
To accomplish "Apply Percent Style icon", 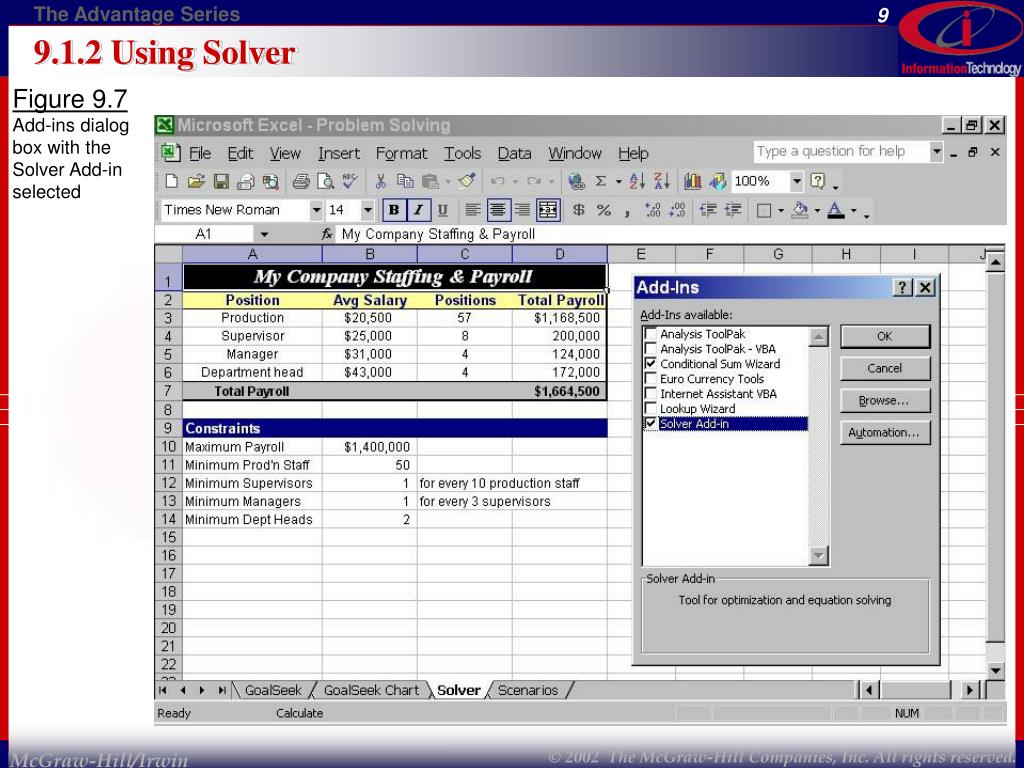I will click(x=604, y=210).
